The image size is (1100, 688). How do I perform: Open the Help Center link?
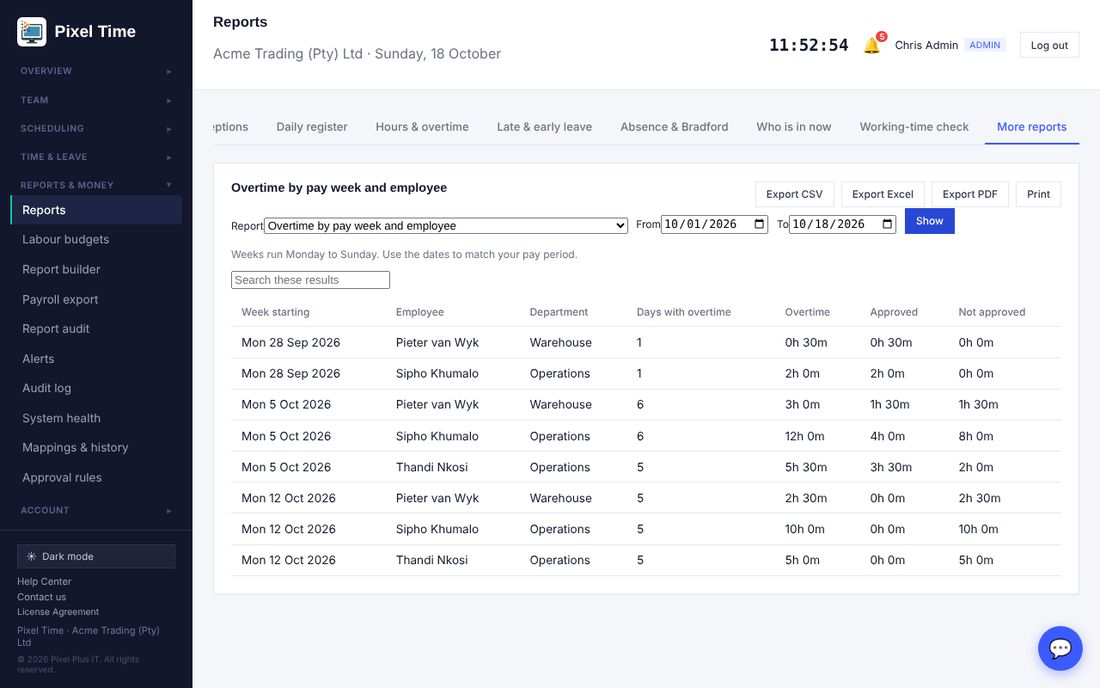(x=44, y=581)
